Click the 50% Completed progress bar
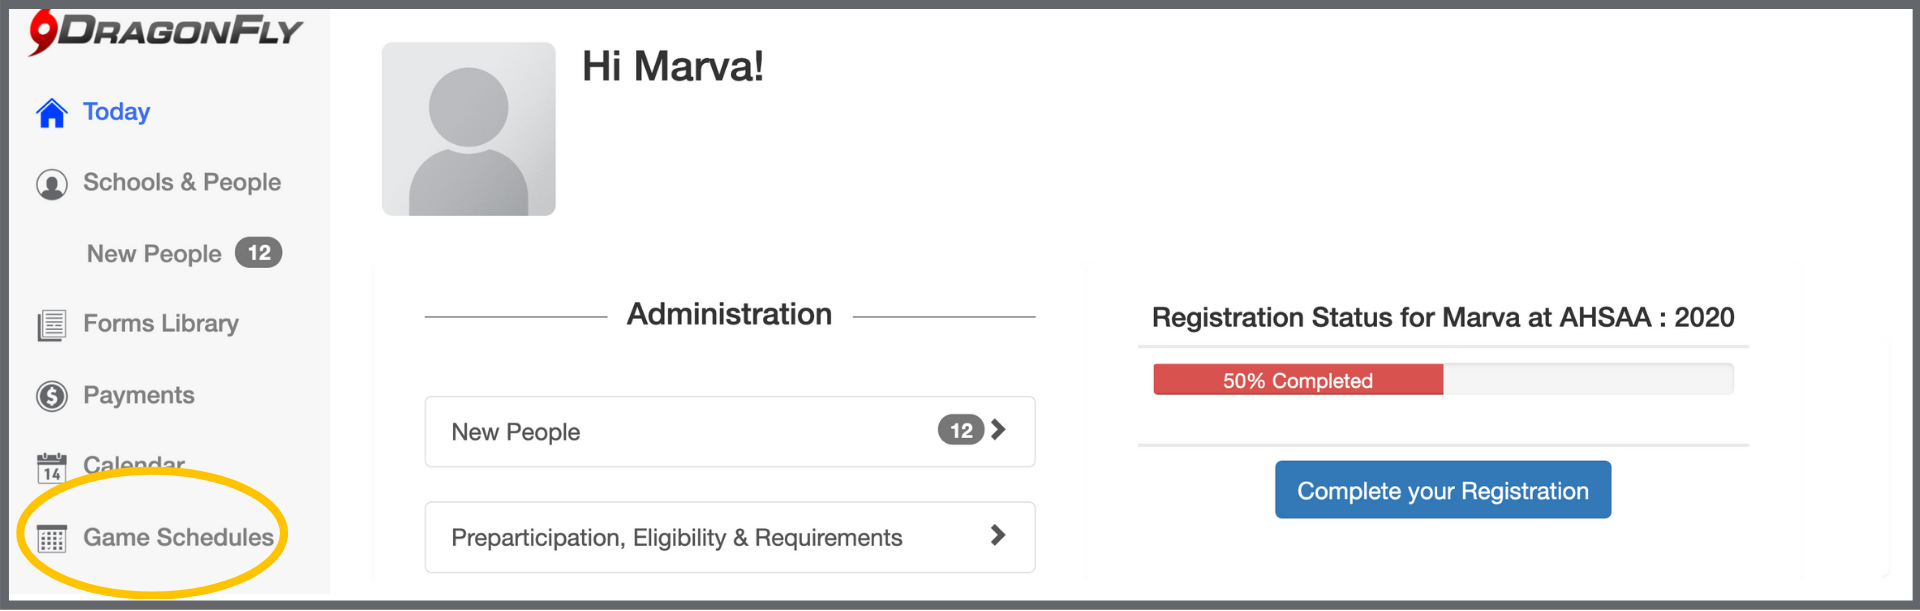Viewport: 1920px width, 611px height. coord(1298,380)
